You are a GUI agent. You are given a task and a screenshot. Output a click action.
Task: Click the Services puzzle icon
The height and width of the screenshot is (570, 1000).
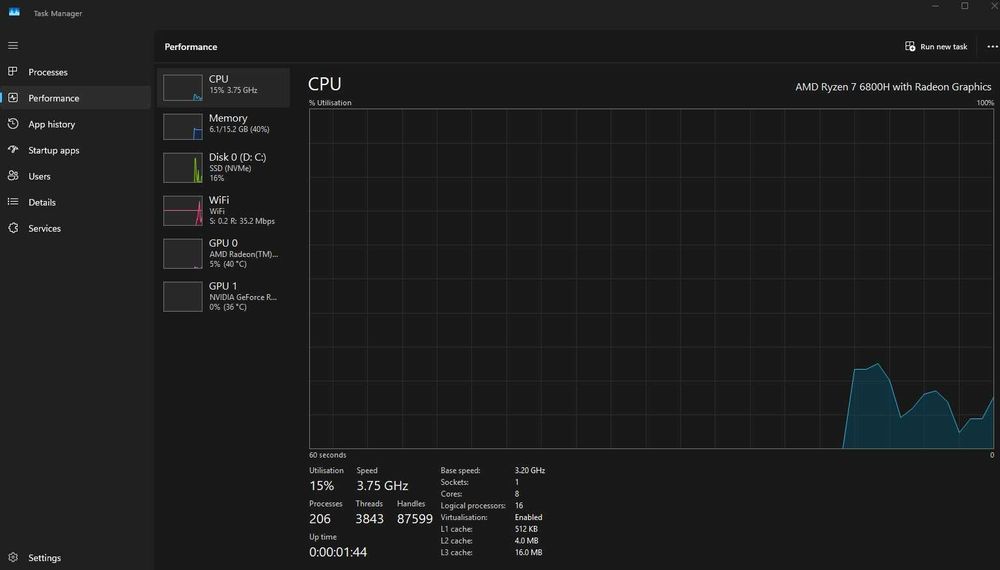[13, 228]
